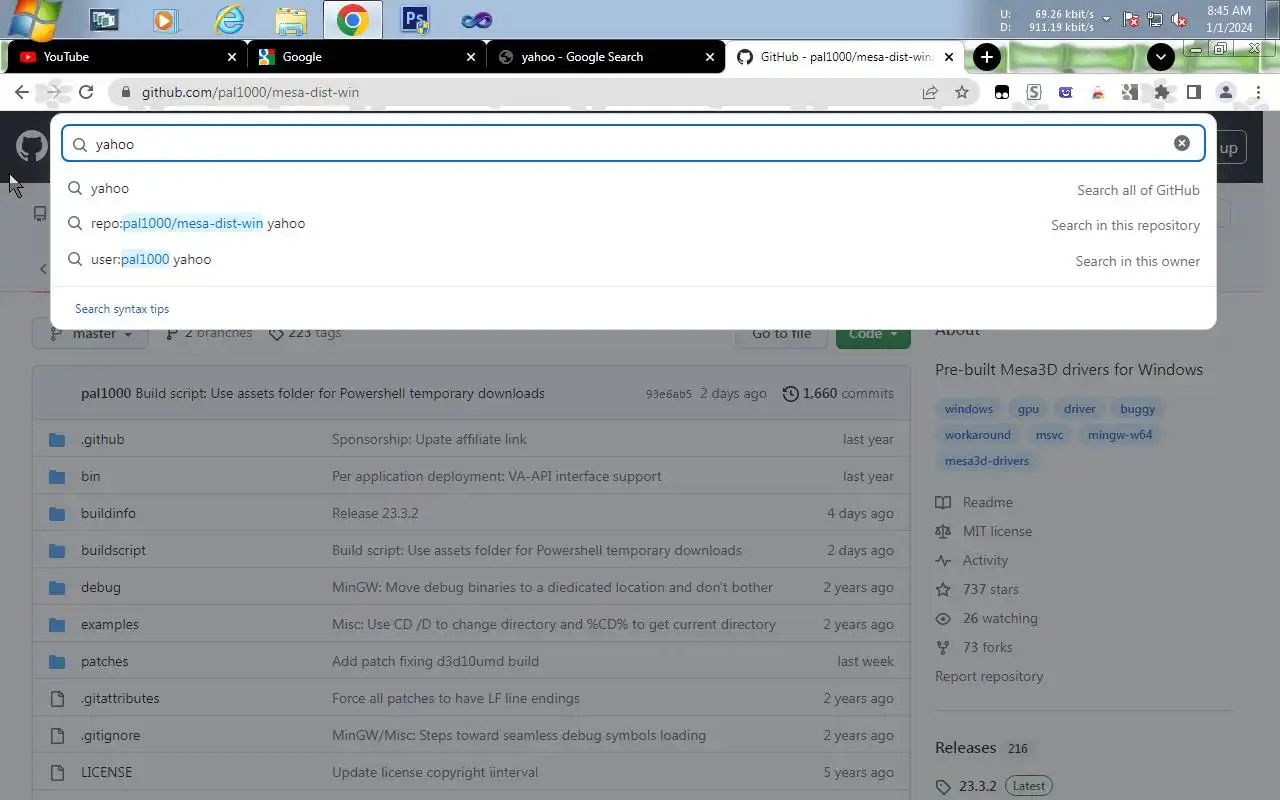
Task: Select the GitHub pal1000/mesa-dist-win tab
Action: [x=844, y=57]
